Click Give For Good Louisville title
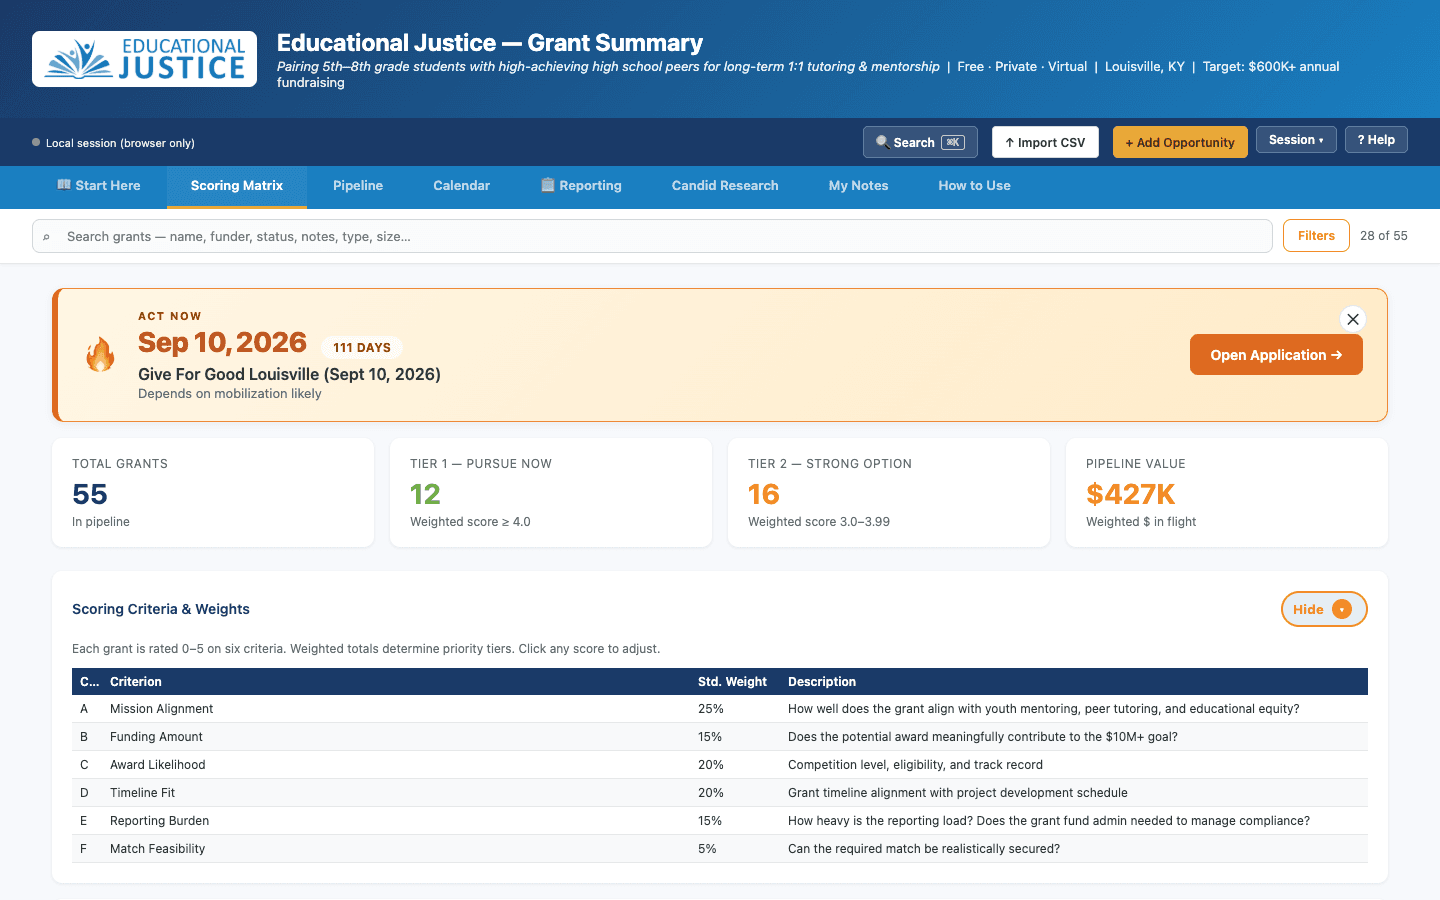Viewport: 1440px width, 900px height. click(x=289, y=374)
